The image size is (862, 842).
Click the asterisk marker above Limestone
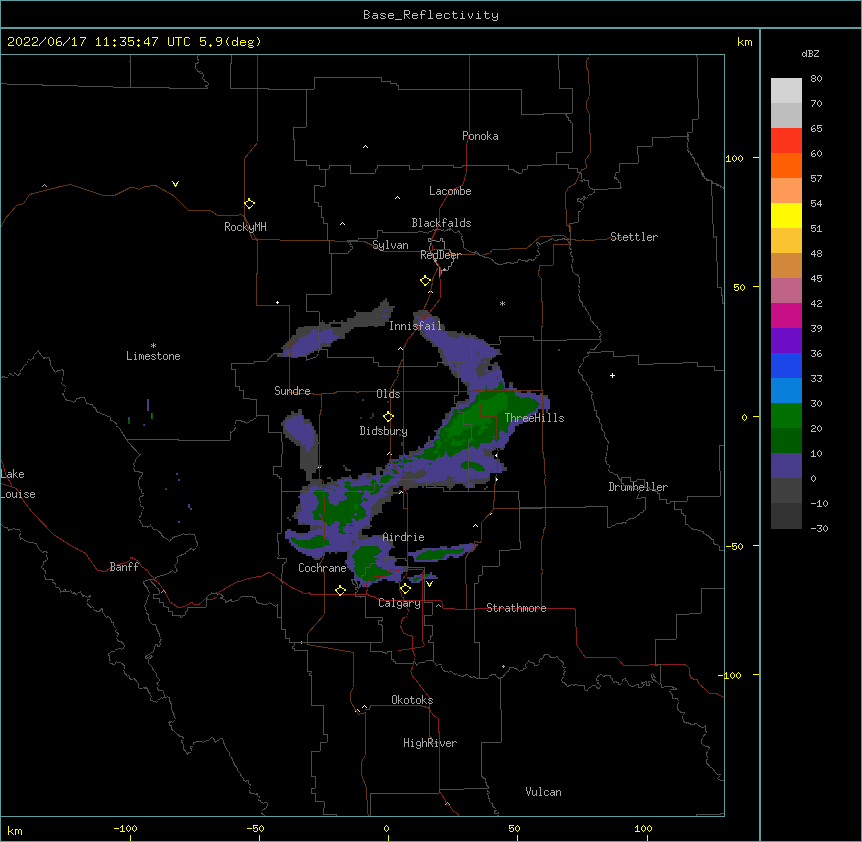pos(153,345)
